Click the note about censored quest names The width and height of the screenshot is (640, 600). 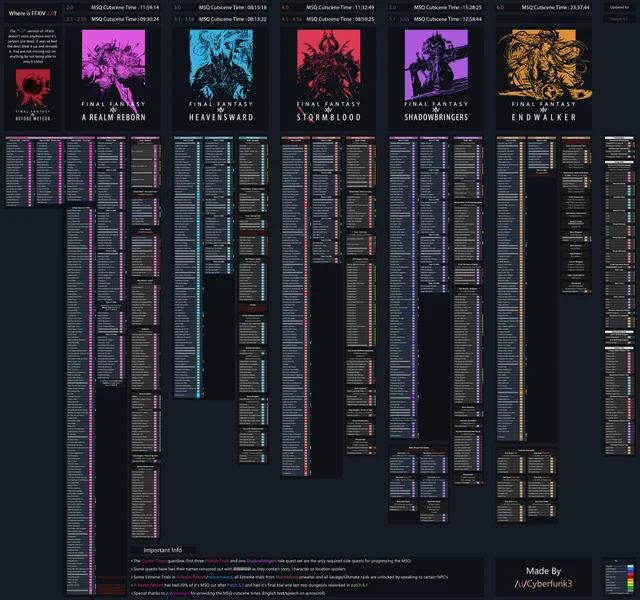(239, 569)
